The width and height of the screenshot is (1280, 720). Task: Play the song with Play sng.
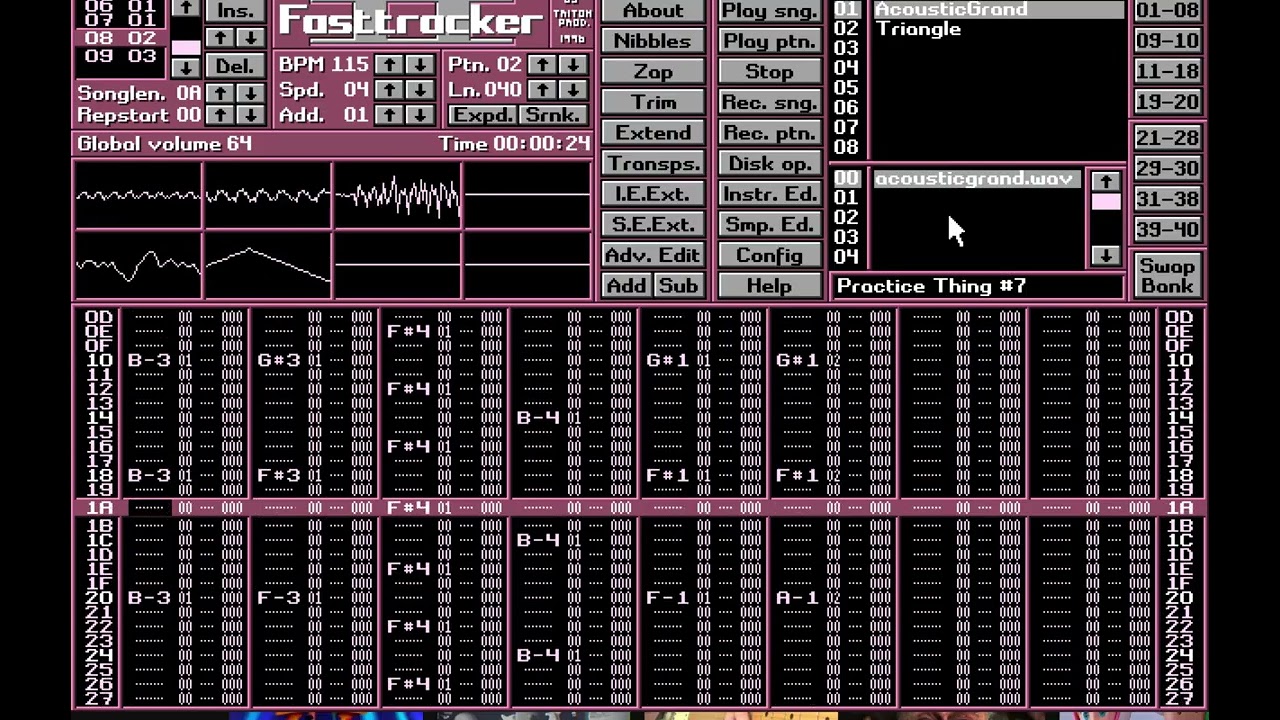coord(769,11)
